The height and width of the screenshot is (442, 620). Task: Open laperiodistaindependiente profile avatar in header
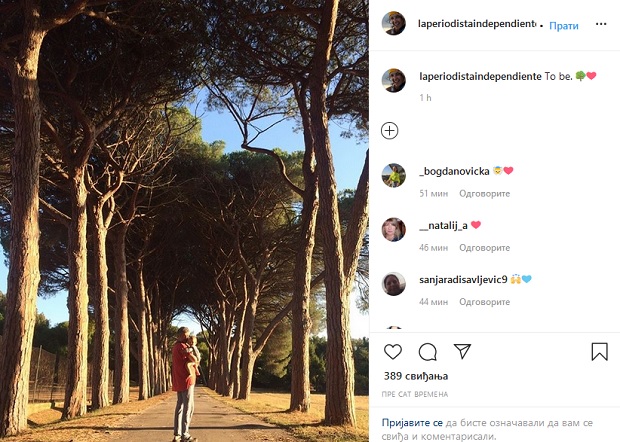pyautogui.click(x=393, y=23)
